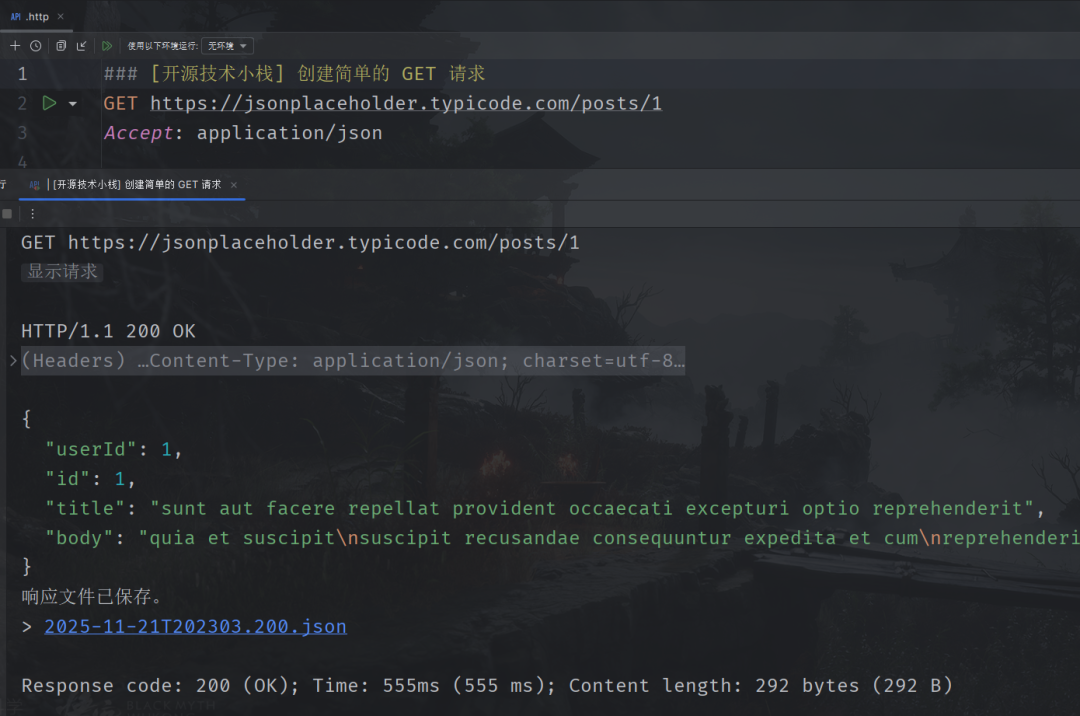Expand the saved response file arrow
The height and width of the screenshot is (716, 1080).
(26, 626)
